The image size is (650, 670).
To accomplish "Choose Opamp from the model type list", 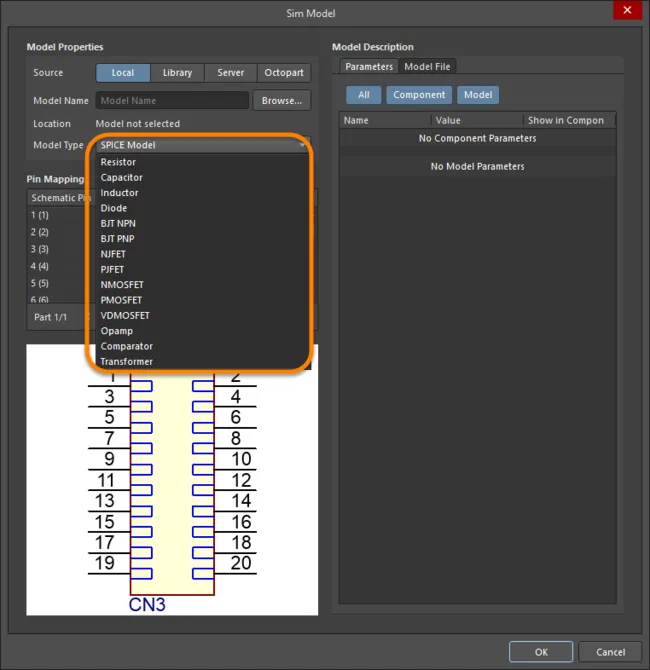I will pos(203,331).
